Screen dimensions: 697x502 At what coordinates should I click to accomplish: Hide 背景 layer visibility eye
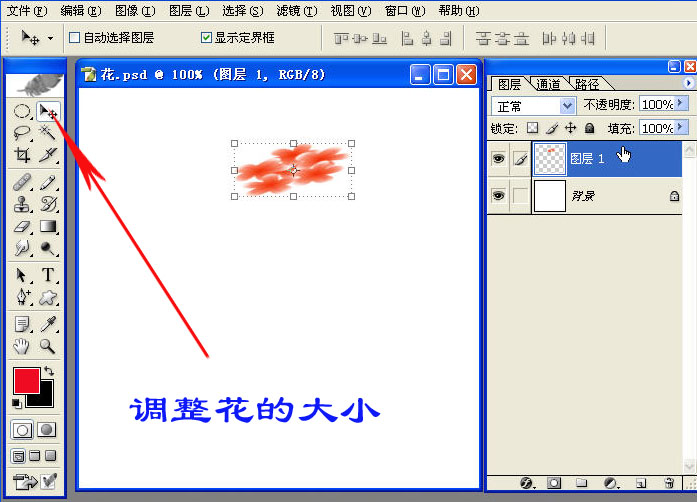[498, 195]
